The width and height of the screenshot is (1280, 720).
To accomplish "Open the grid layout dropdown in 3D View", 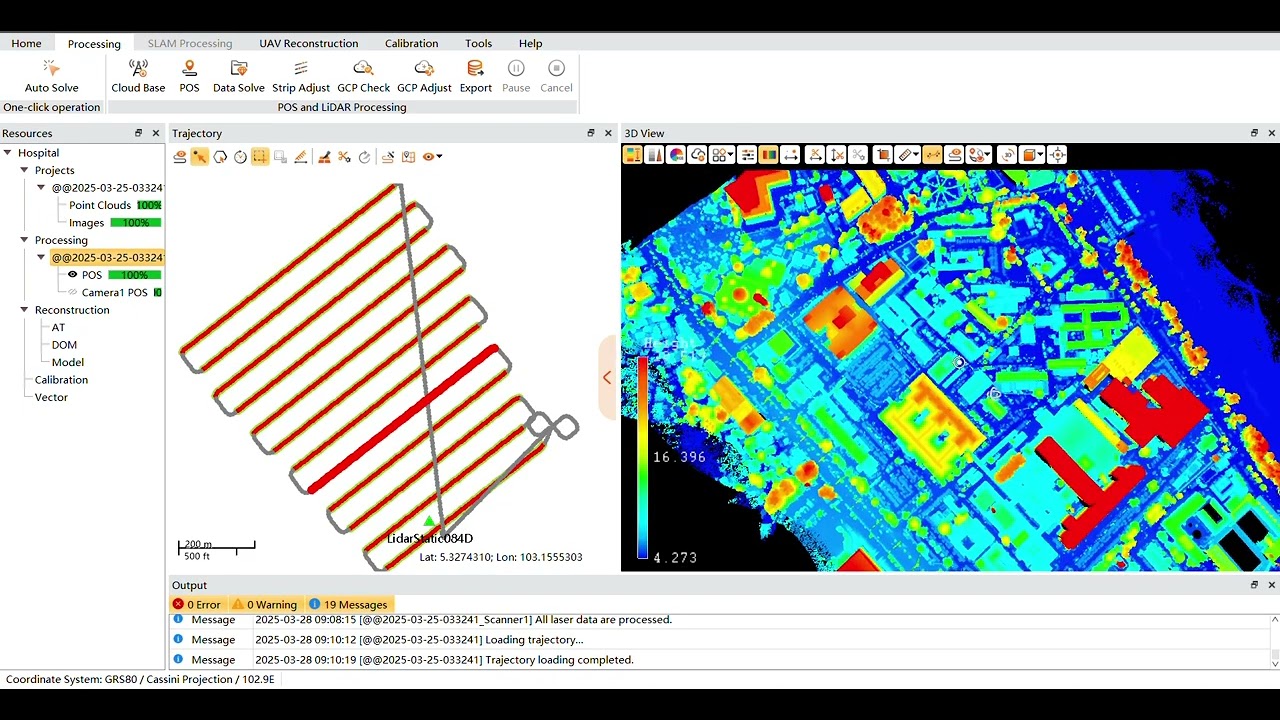I will (731, 155).
